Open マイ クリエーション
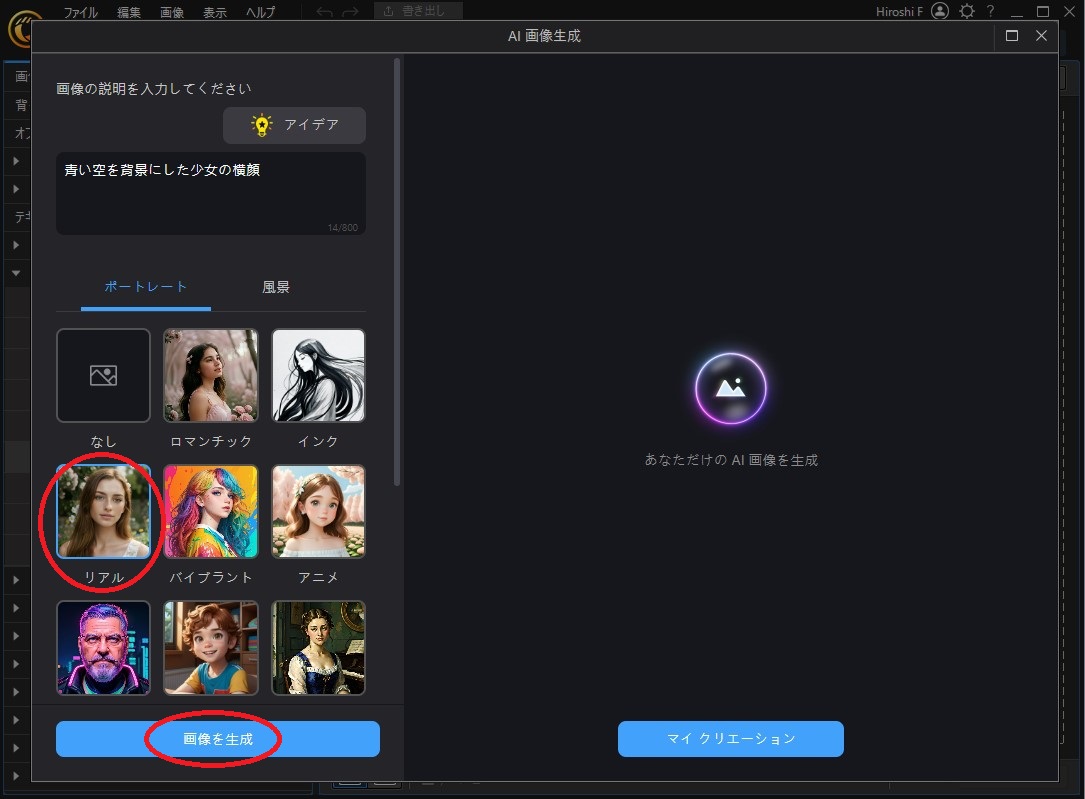Viewport: 1085px width, 799px height. point(731,739)
